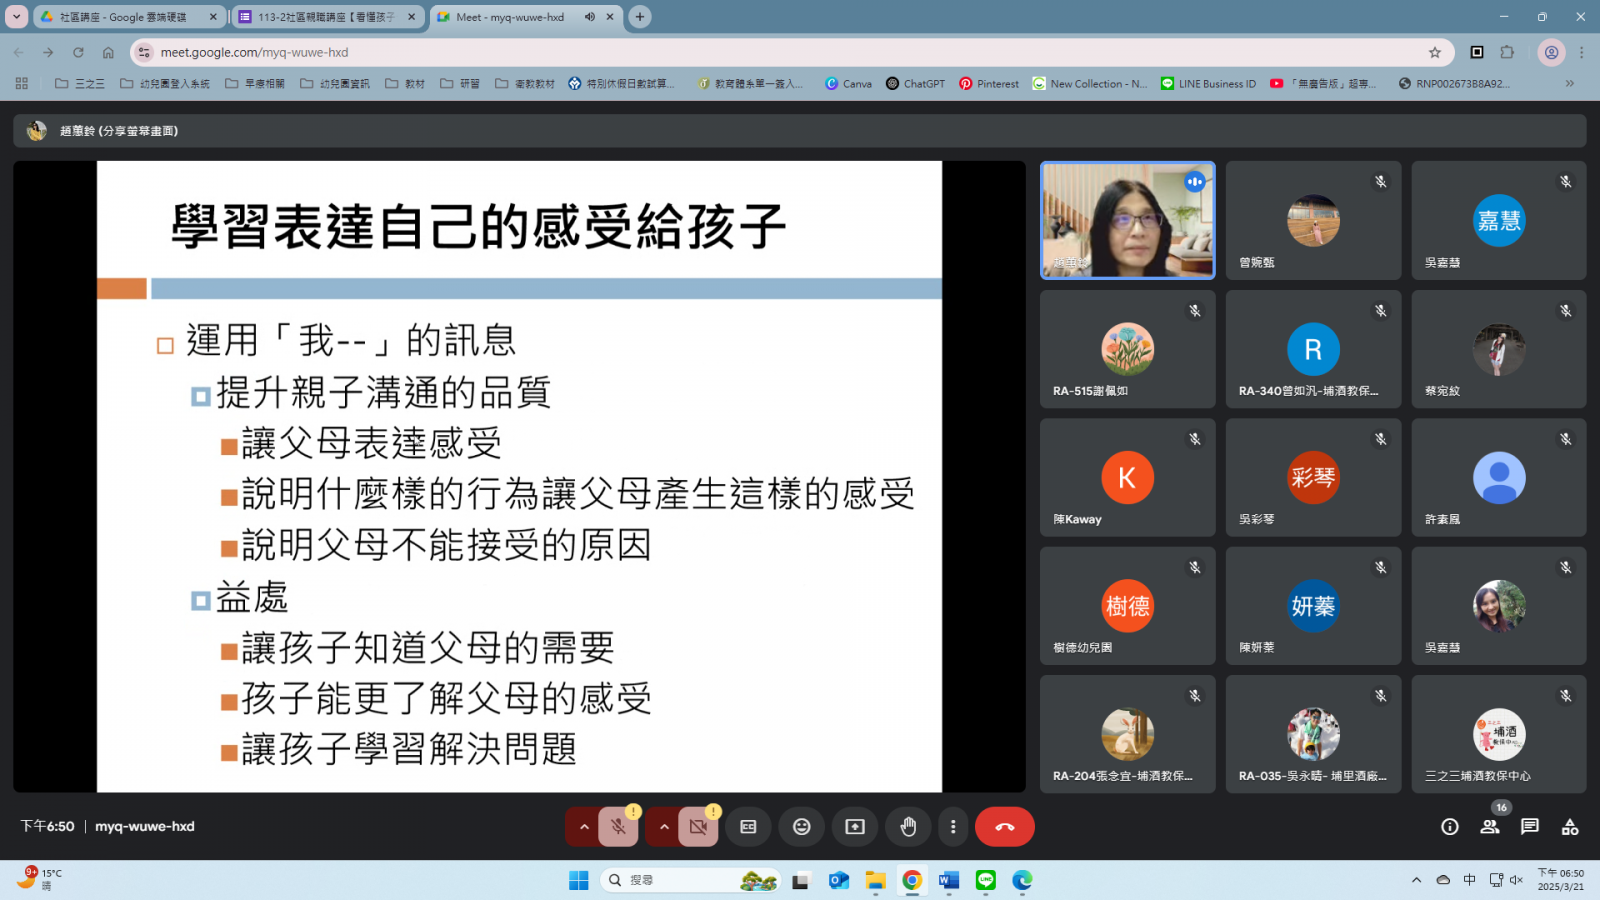Open meeting details info icon
This screenshot has height=900, width=1600.
[1449, 827]
